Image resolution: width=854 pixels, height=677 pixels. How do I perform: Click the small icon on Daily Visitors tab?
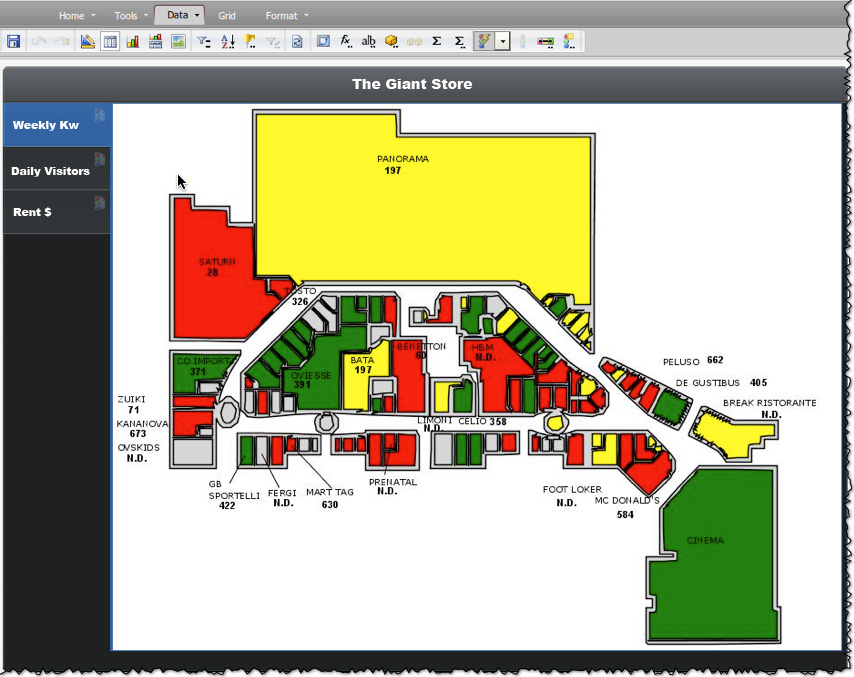(100, 159)
